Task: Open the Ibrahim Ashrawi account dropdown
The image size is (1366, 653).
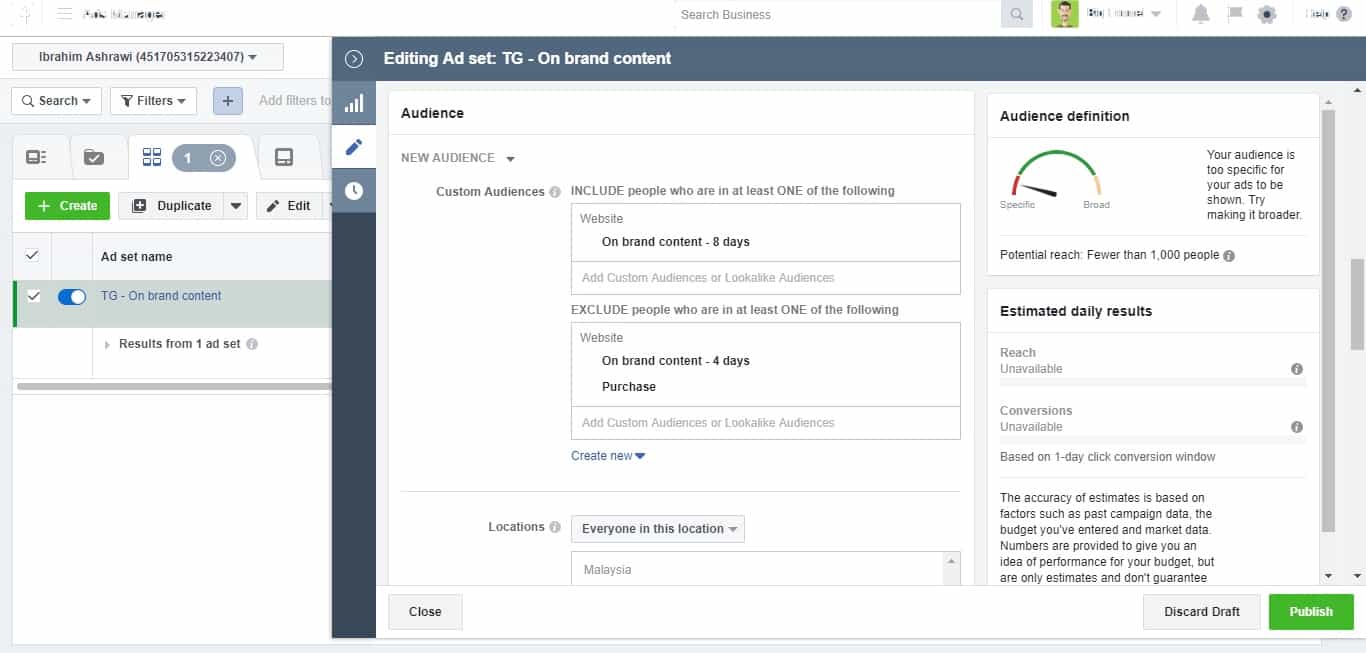Action: (148, 57)
